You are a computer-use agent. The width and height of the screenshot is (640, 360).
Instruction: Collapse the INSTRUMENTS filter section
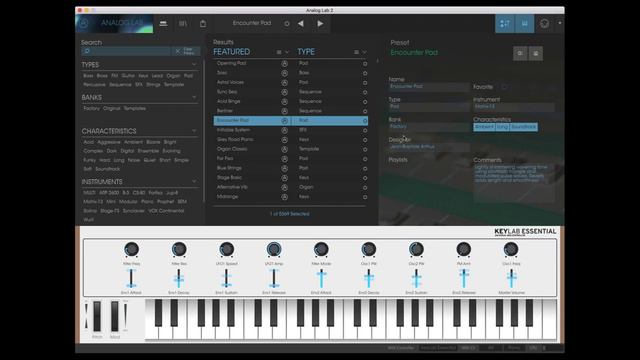pyautogui.click(x=194, y=181)
